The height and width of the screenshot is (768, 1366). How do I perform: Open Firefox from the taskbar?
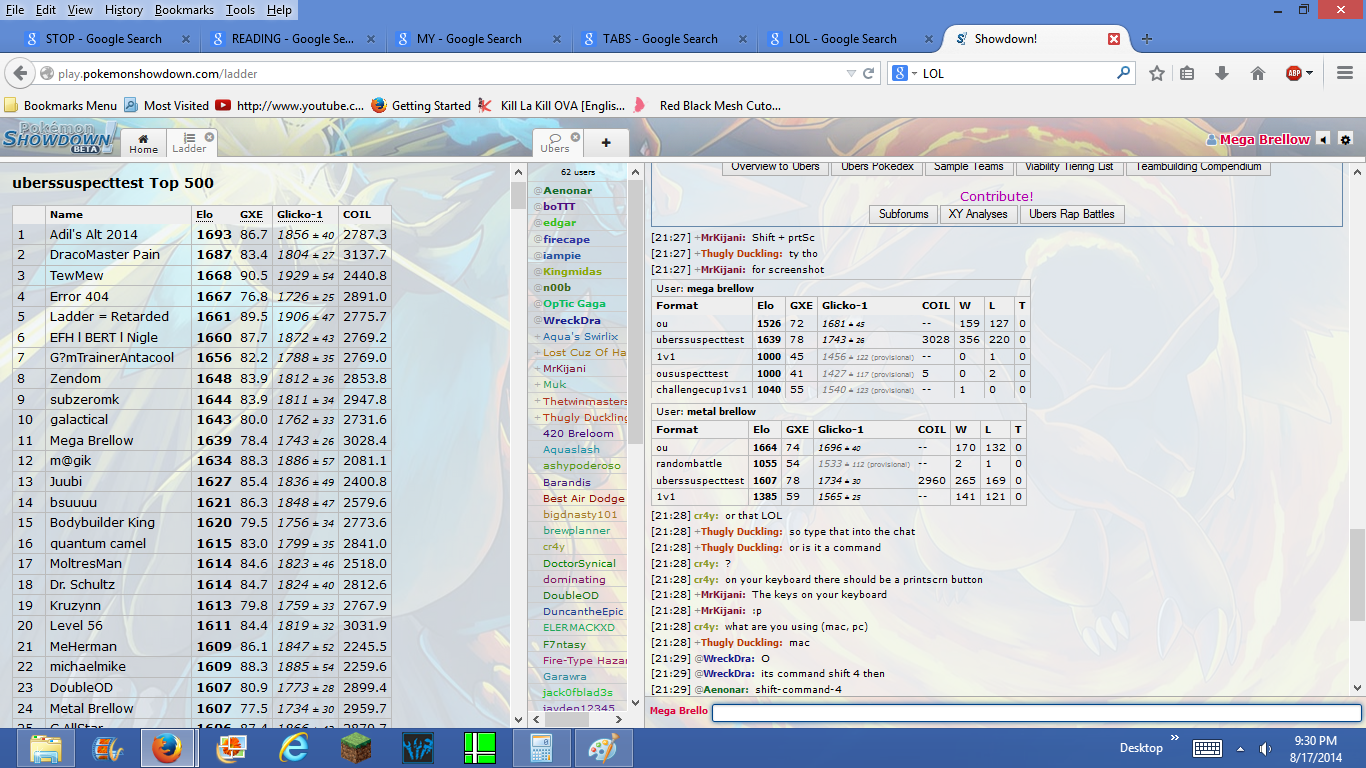point(168,748)
